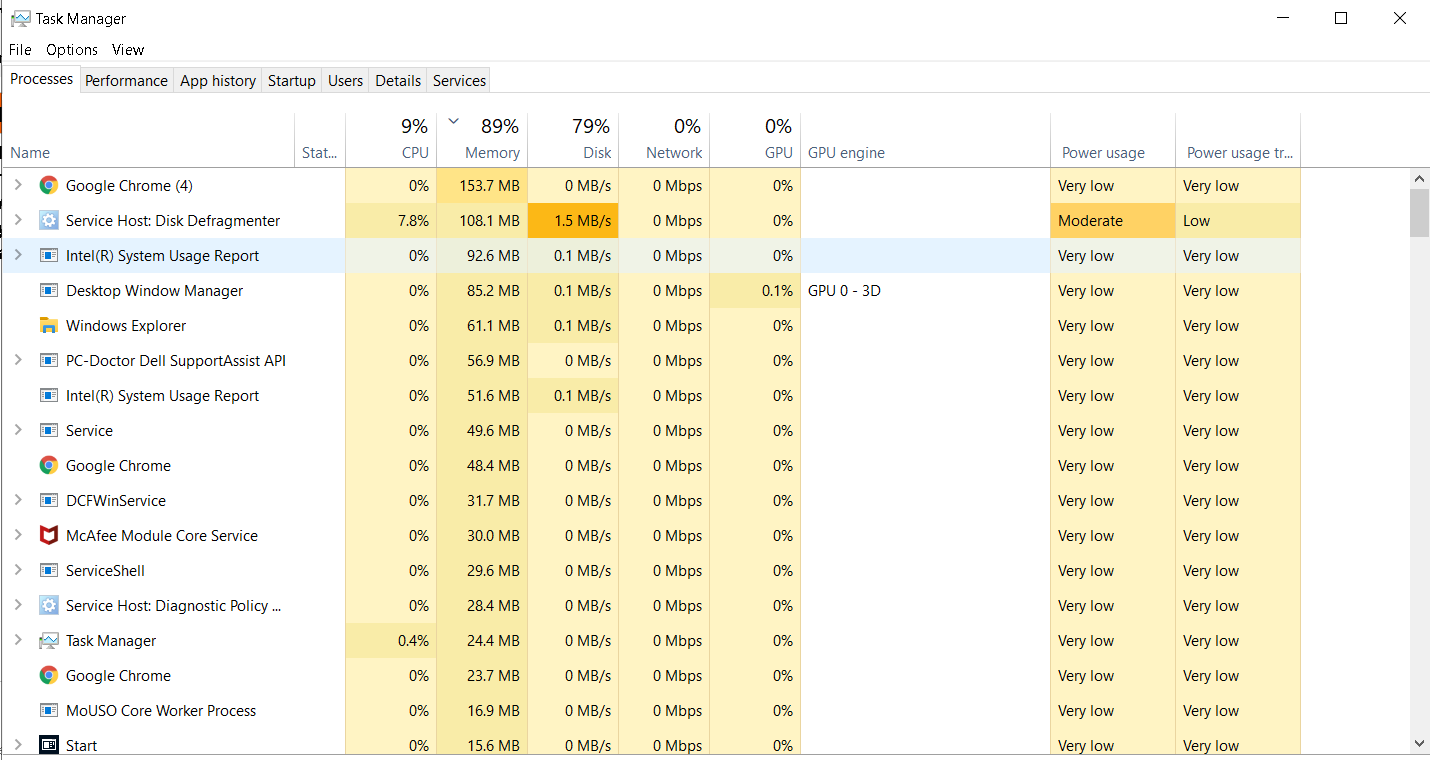Sort by the Memory column header
Screen dimensions: 1430x760
pos(482,140)
